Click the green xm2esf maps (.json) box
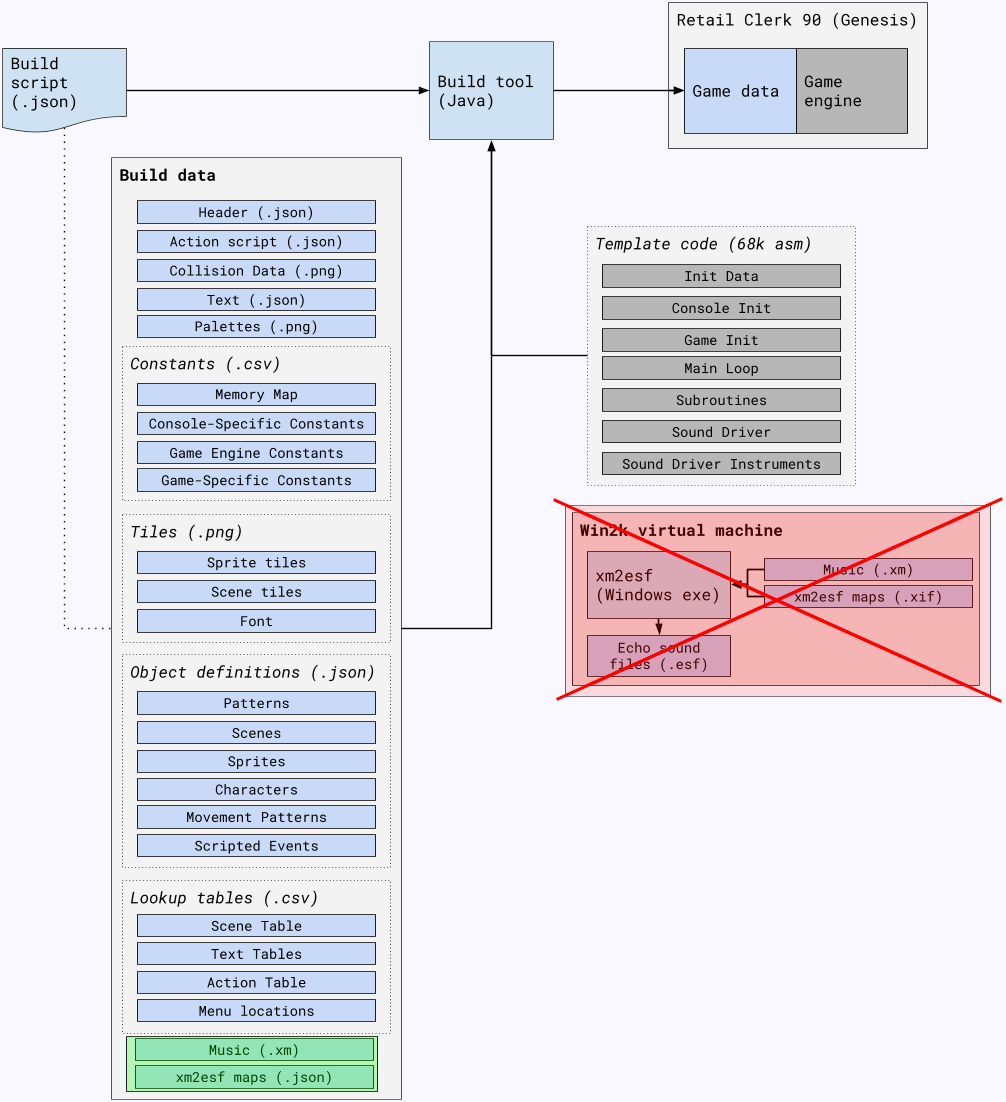 click(253, 1077)
